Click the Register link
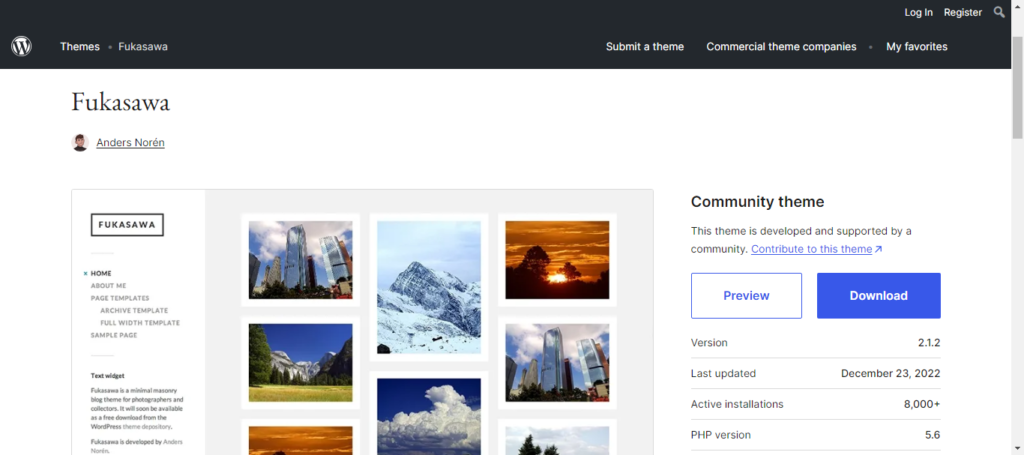This screenshot has width=1024, height=455. [963, 12]
